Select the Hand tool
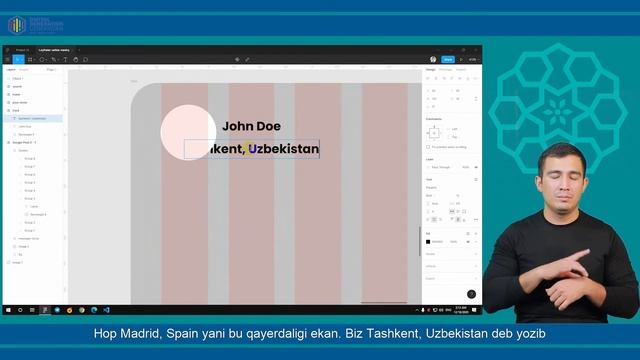 click(76, 60)
